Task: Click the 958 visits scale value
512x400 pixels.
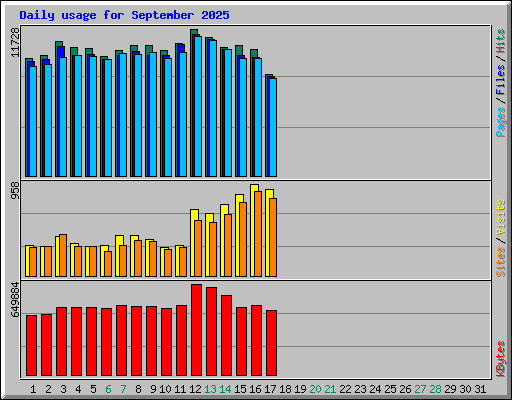Action: (x=15, y=191)
